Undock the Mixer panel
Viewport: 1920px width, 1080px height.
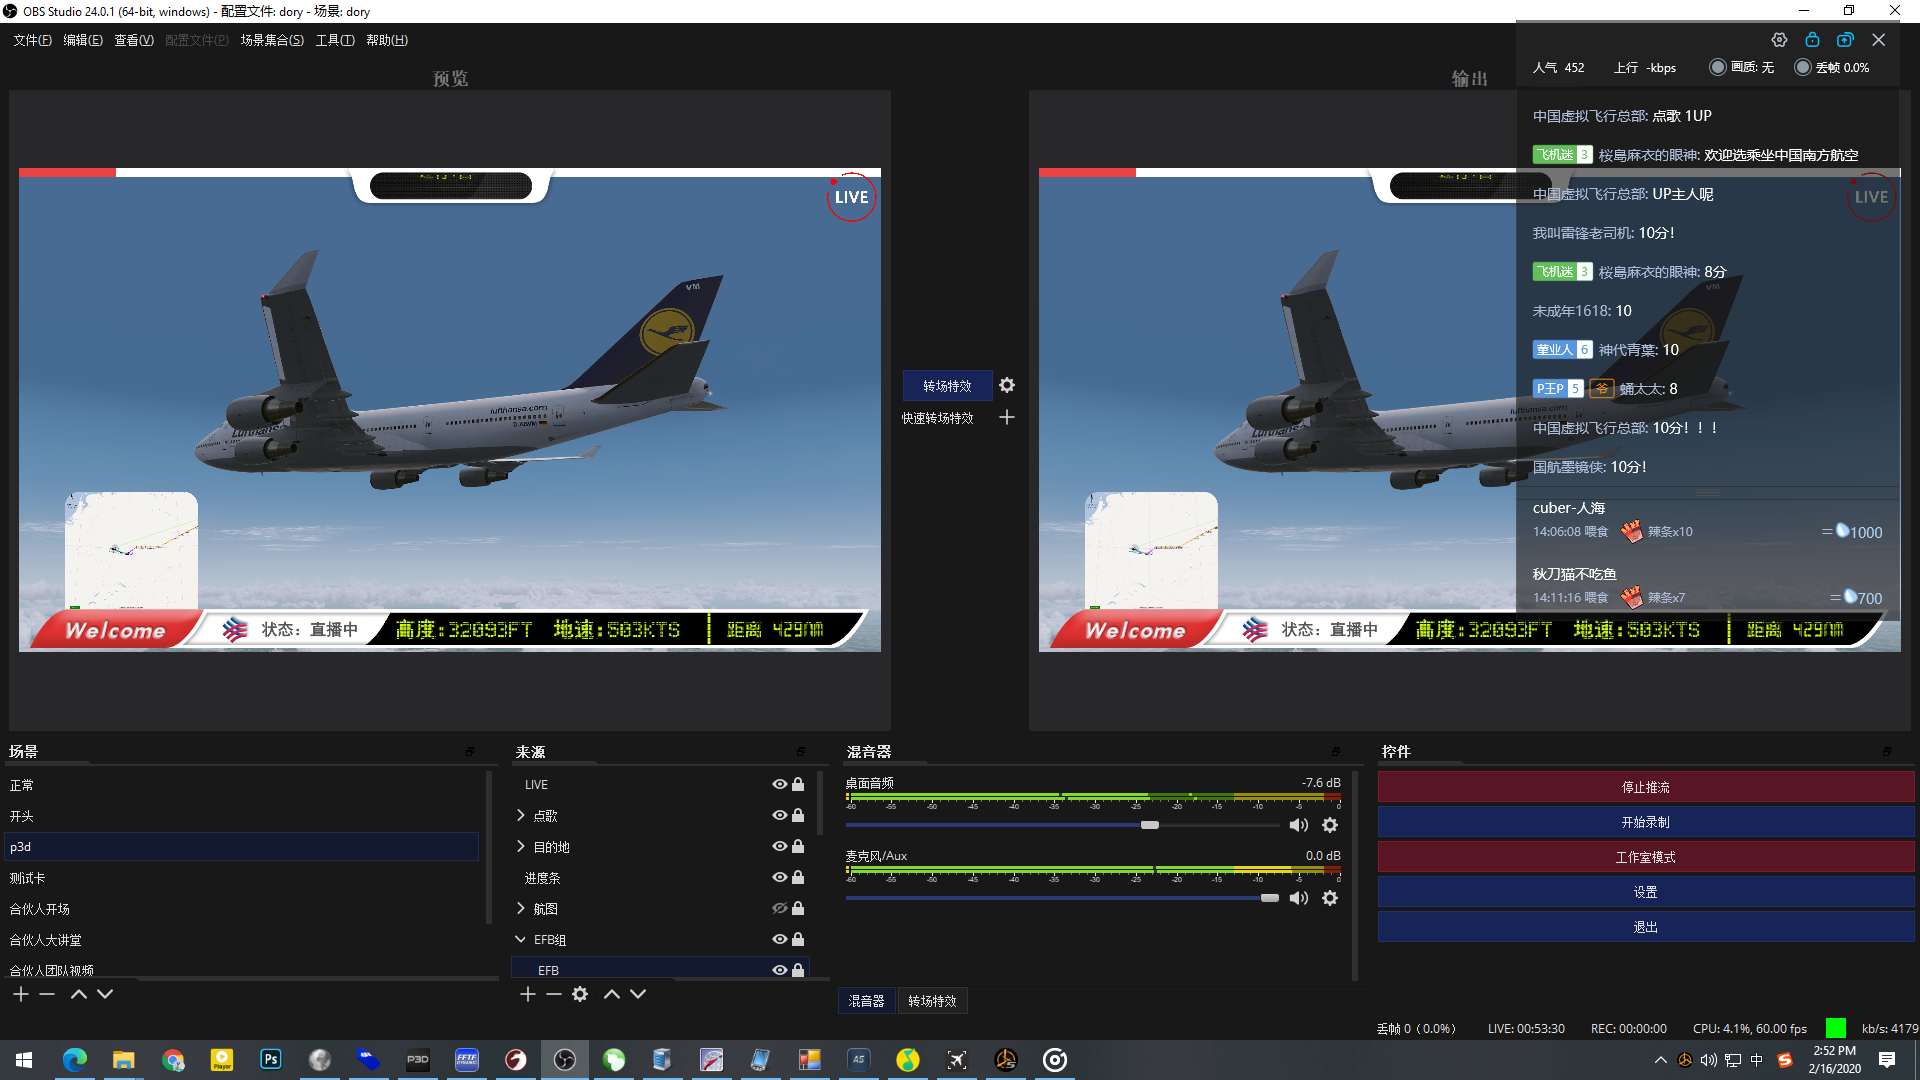[1336, 751]
